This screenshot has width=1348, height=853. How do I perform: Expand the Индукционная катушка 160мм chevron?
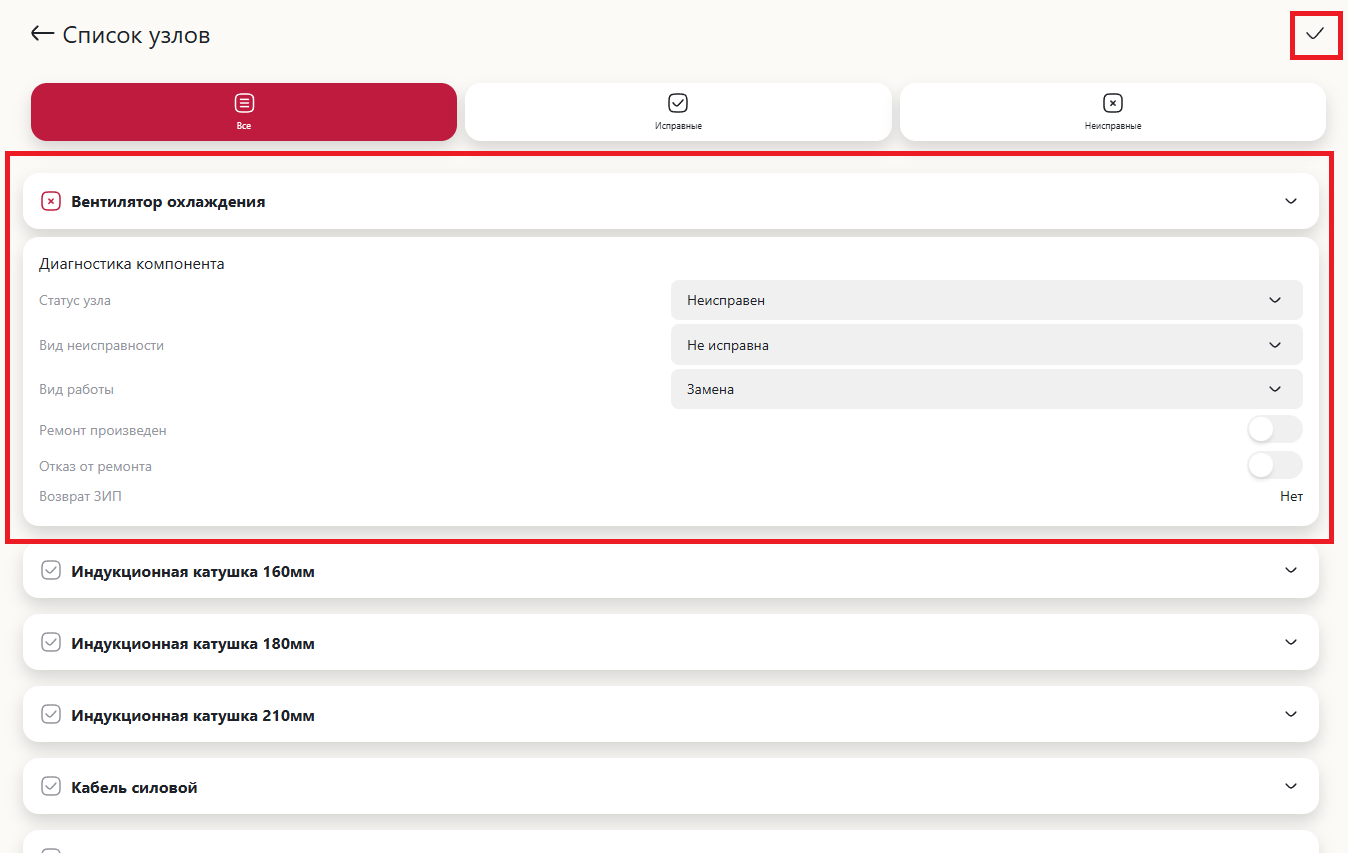[1290, 570]
